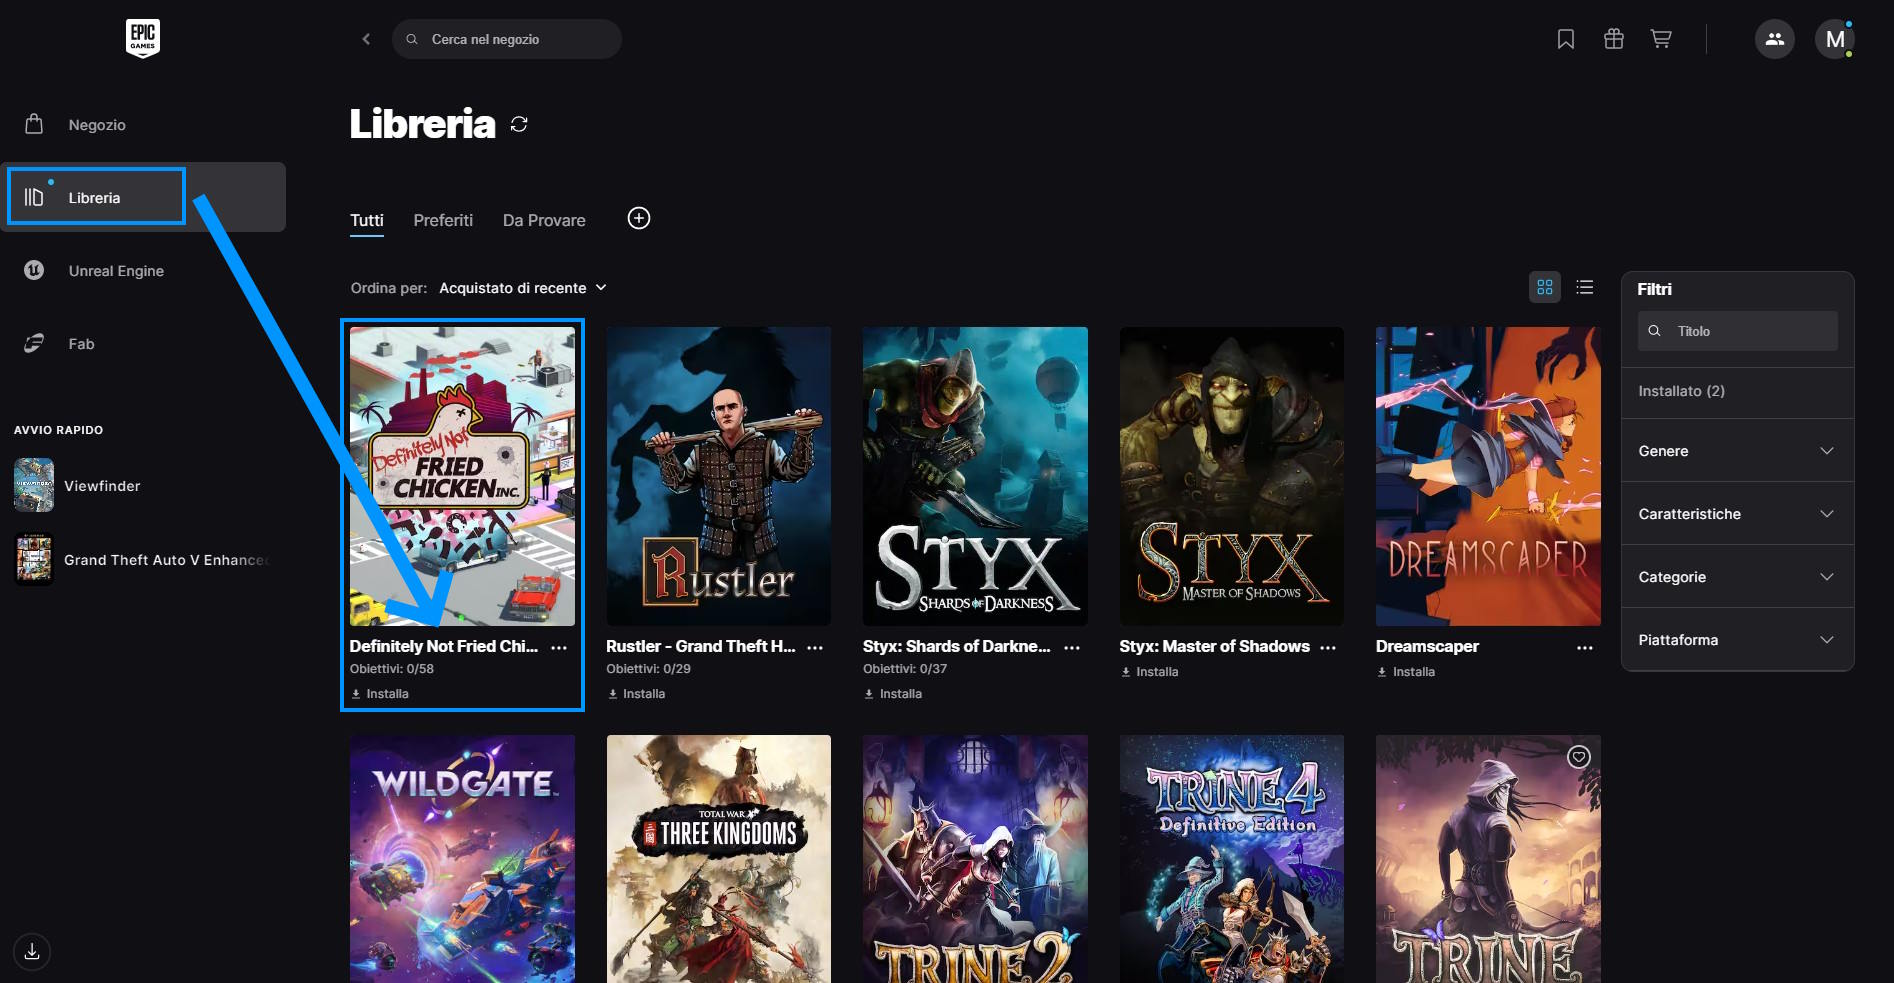
Task: Add a new collection with plus icon
Action: pos(638,218)
